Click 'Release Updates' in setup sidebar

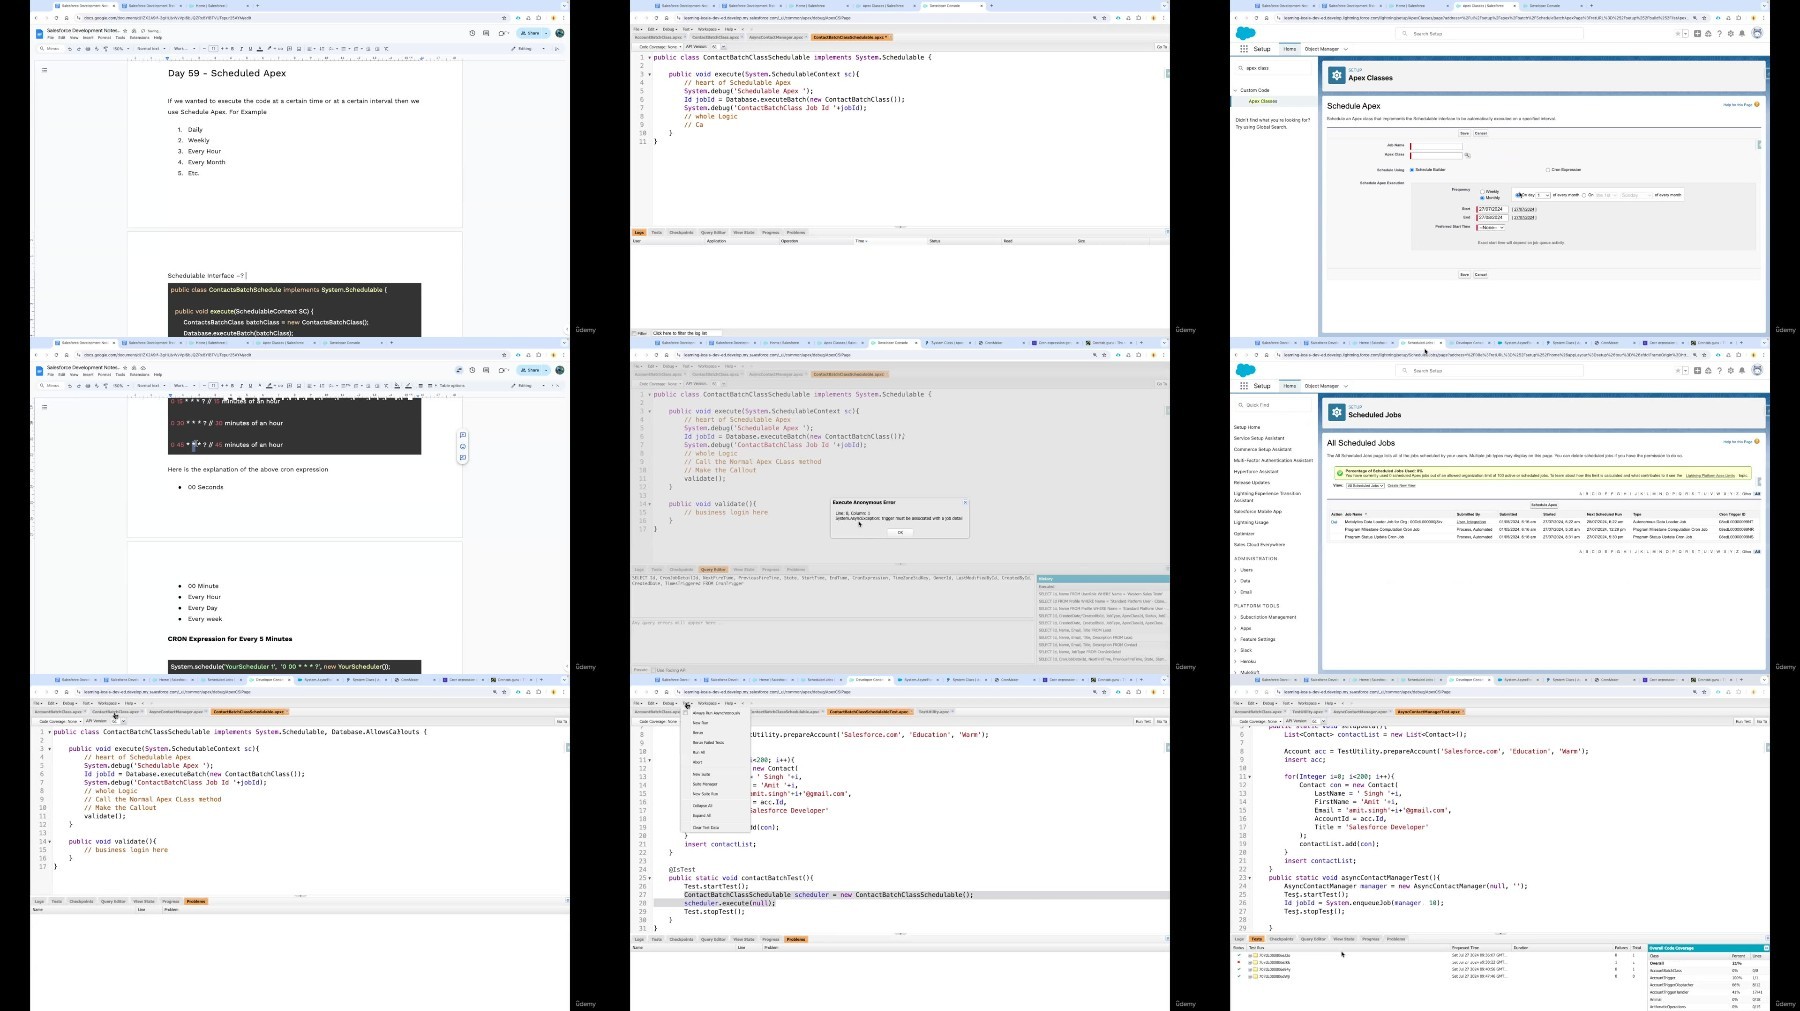(1252, 482)
